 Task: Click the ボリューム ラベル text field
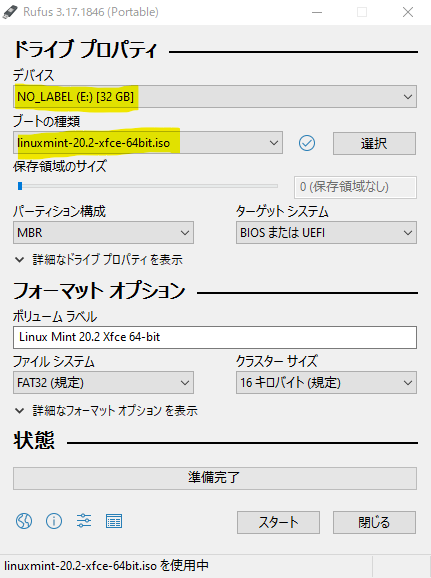click(x=215, y=337)
